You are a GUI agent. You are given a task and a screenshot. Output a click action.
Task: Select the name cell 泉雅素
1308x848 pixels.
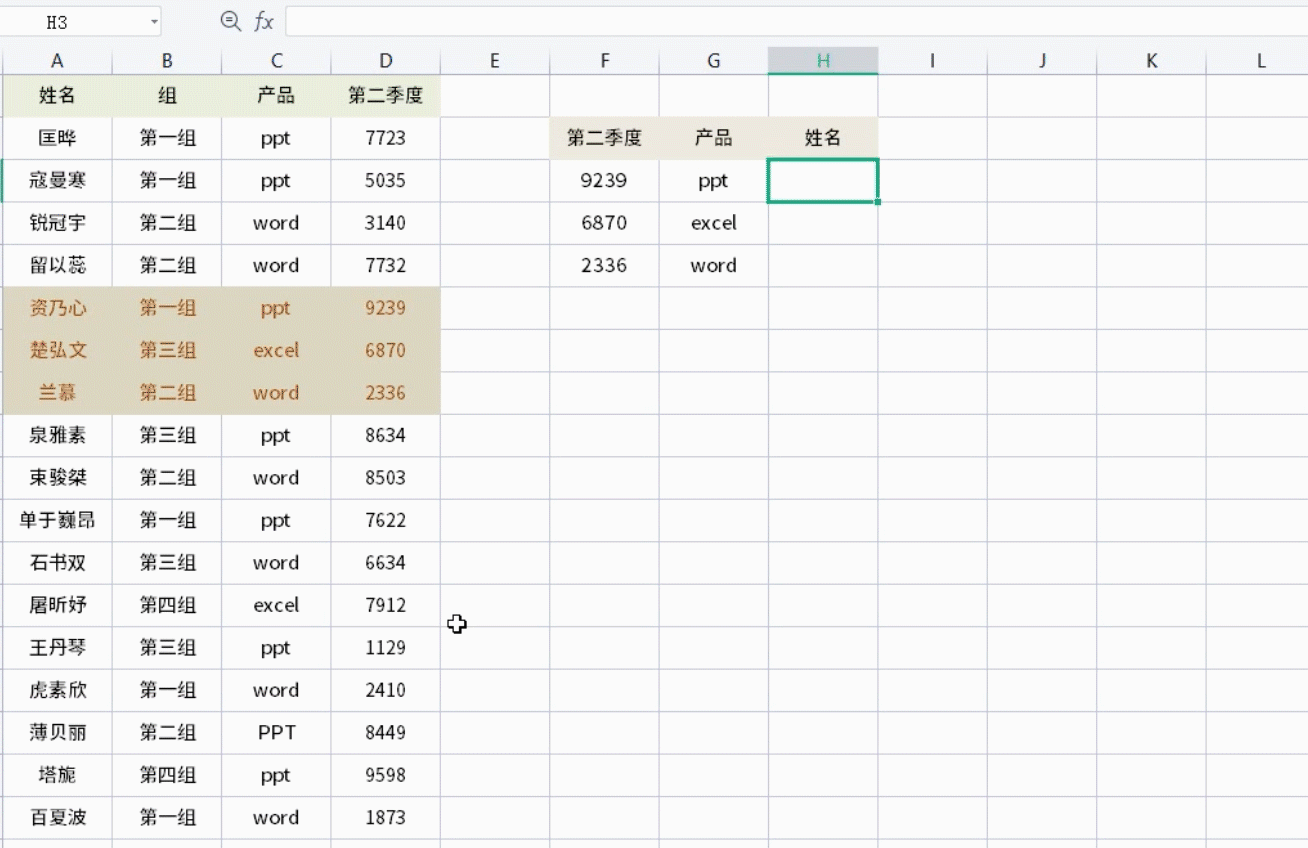click(x=57, y=436)
